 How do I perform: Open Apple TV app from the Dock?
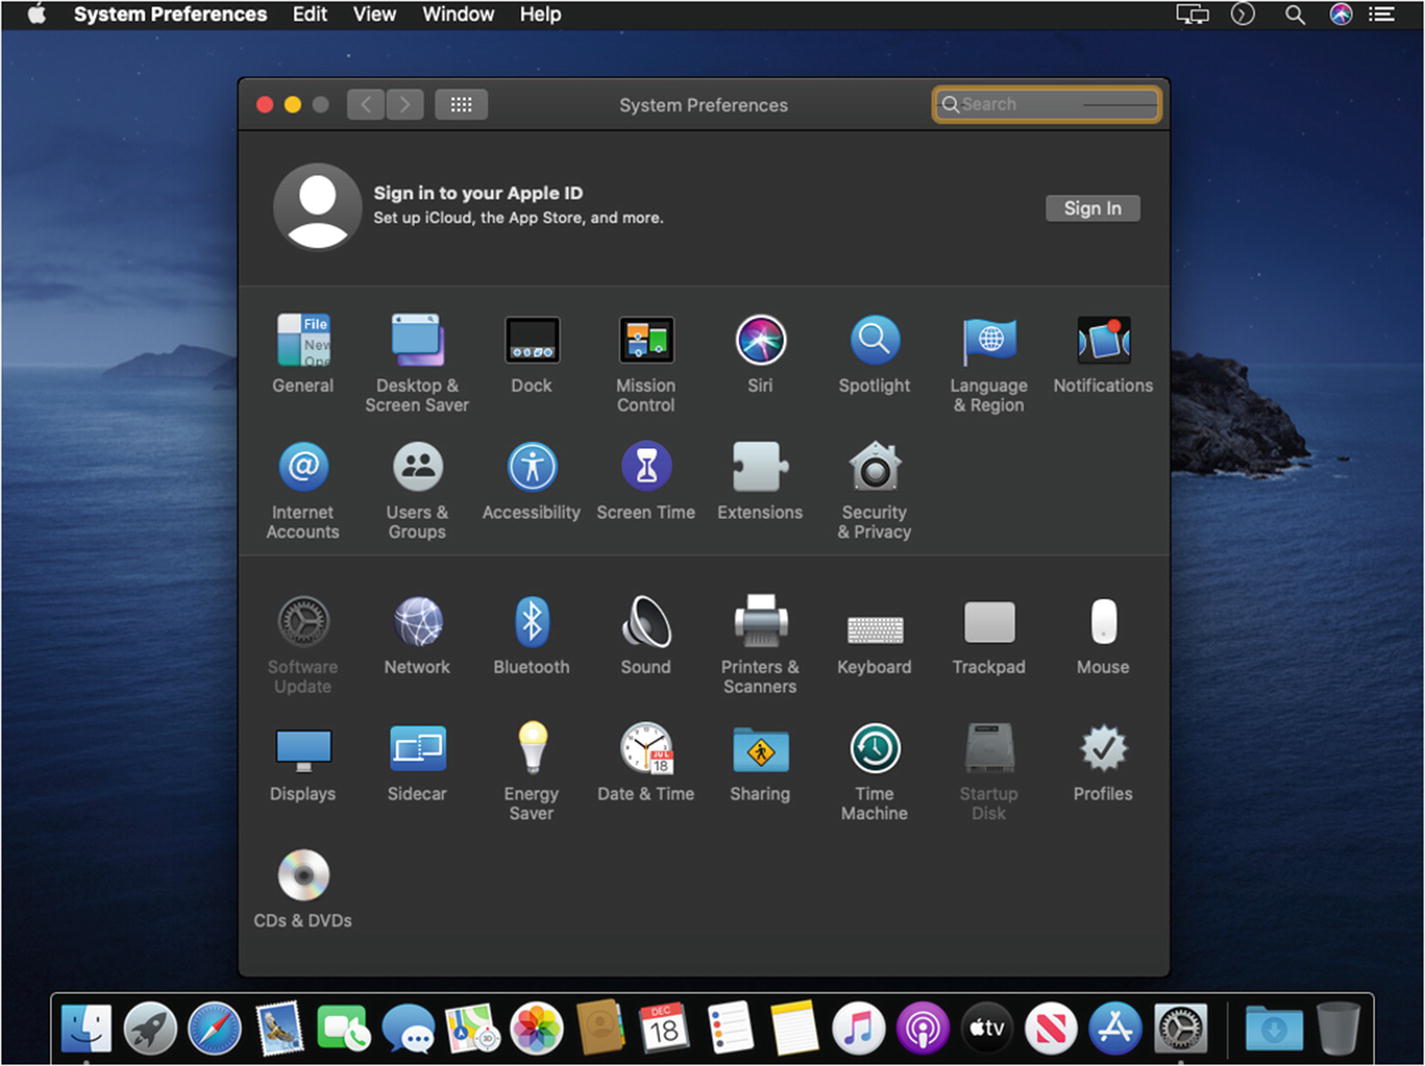click(x=986, y=1028)
